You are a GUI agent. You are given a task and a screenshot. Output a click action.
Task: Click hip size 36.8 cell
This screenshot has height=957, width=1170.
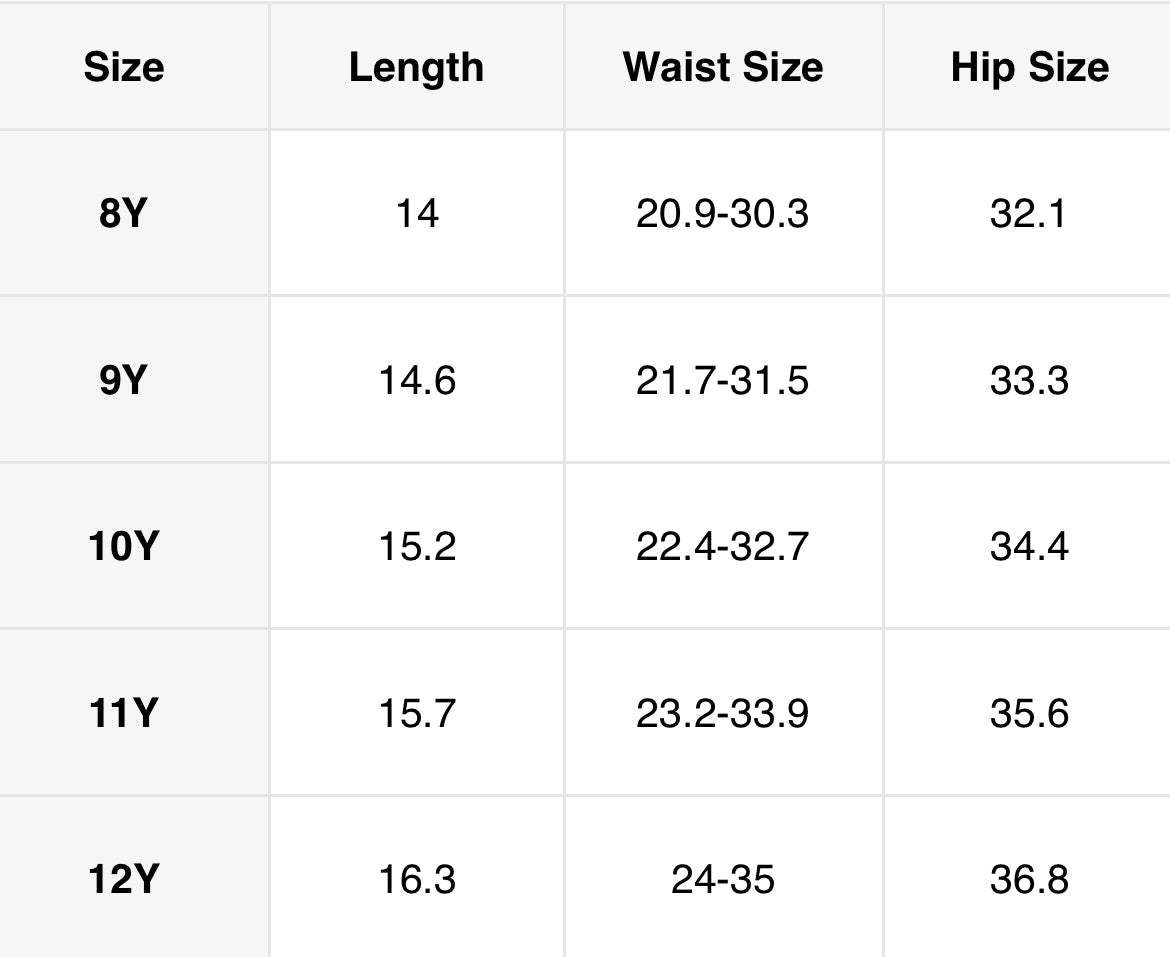coord(1029,880)
